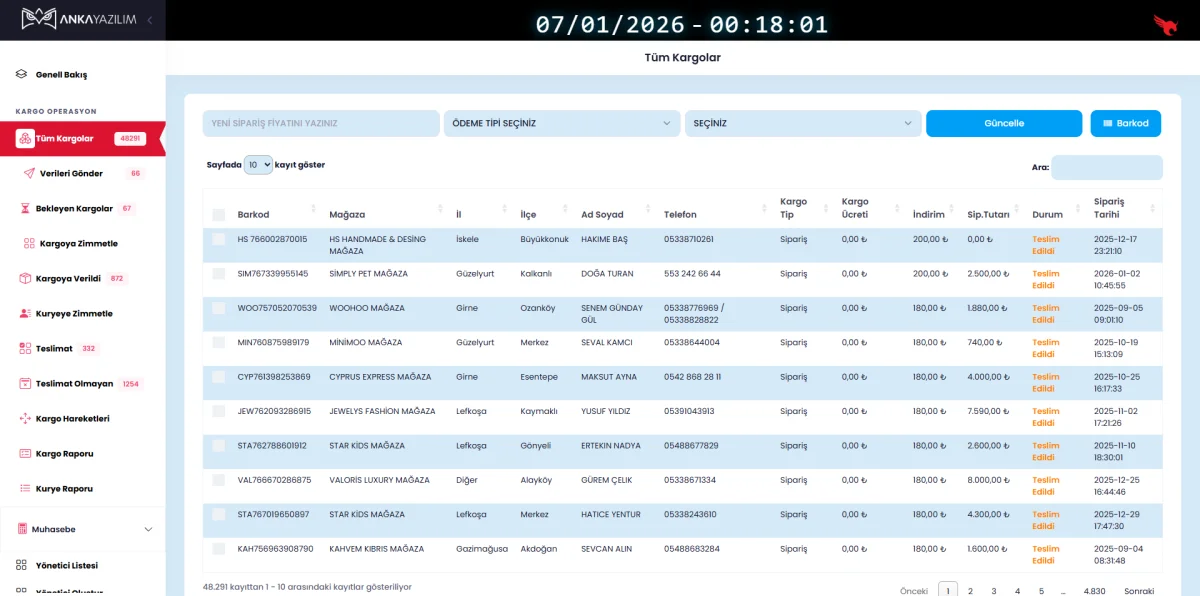
Task: Go to Kargo Raporu menu item
Action: 64,454
